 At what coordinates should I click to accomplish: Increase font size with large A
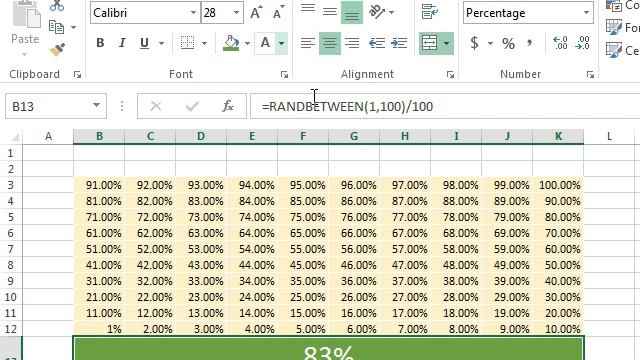tap(256, 13)
